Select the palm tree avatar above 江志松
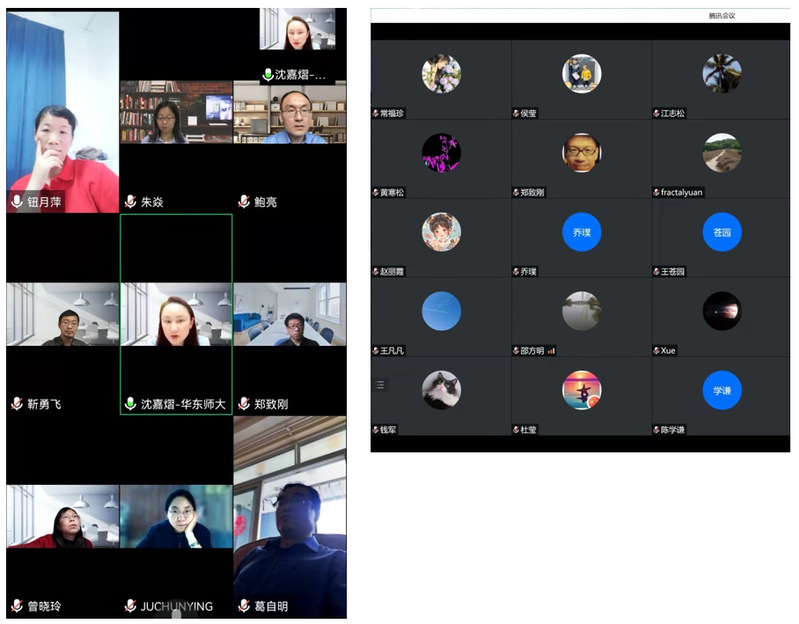The height and width of the screenshot is (624, 799). click(721, 73)
